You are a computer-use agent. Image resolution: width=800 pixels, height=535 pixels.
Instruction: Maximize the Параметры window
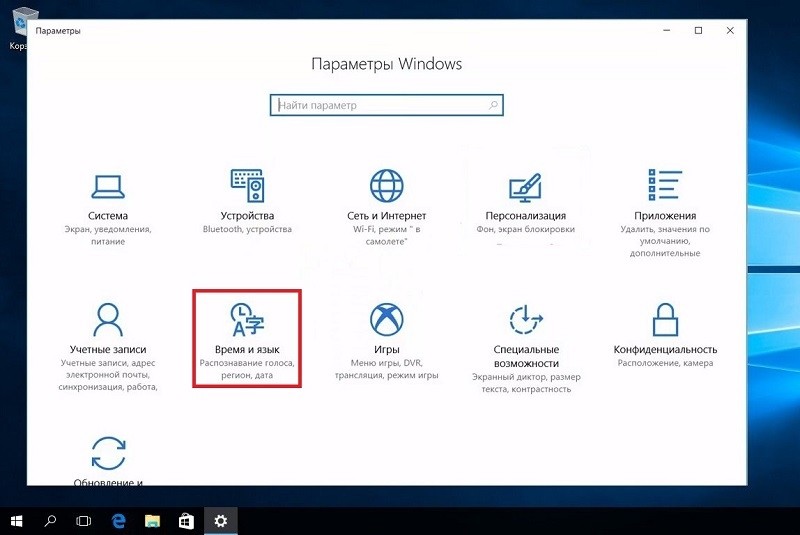pyautogui.click(x=698, y=31)
